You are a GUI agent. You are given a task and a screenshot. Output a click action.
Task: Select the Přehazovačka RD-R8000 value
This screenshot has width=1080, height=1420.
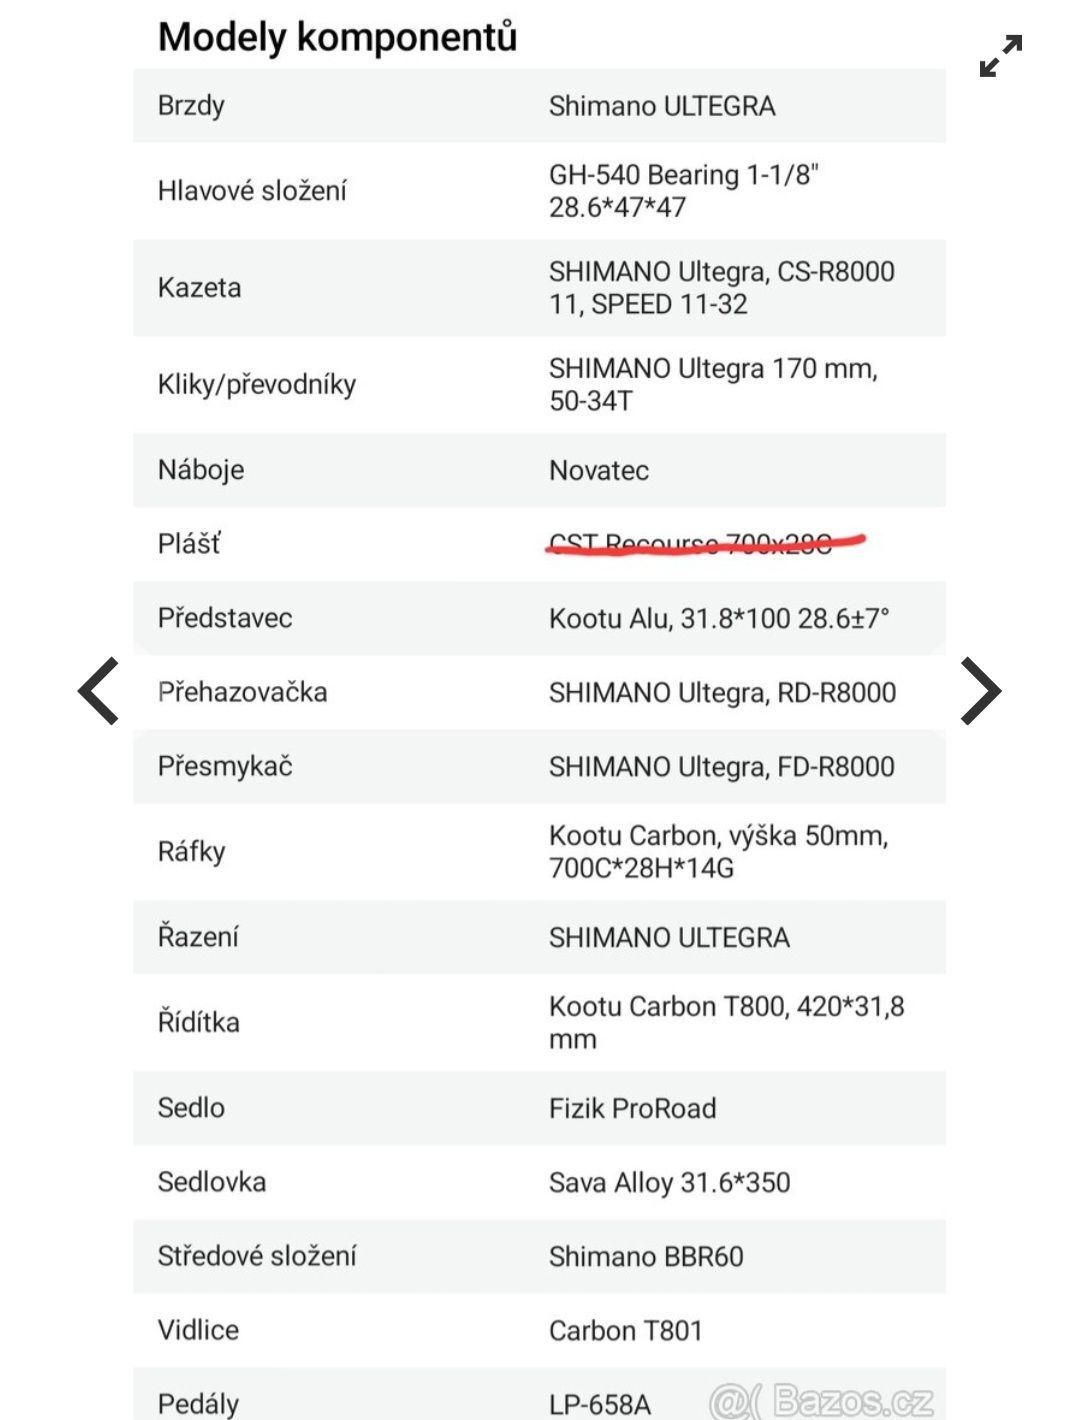(722, 692)
